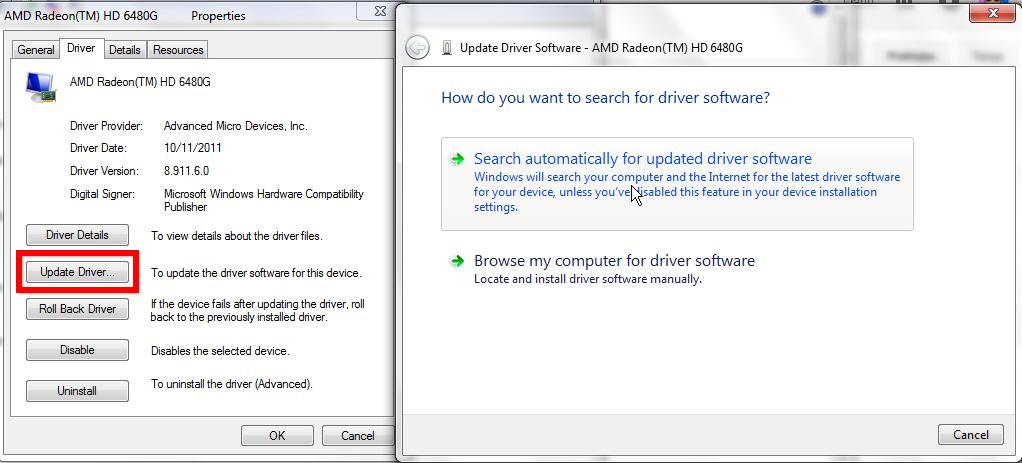Image resolution: width=1022 pixels, height=463 pixels.
Task: Click the Driver Version label
Action: pyautogui.click(x=104, y=171)
